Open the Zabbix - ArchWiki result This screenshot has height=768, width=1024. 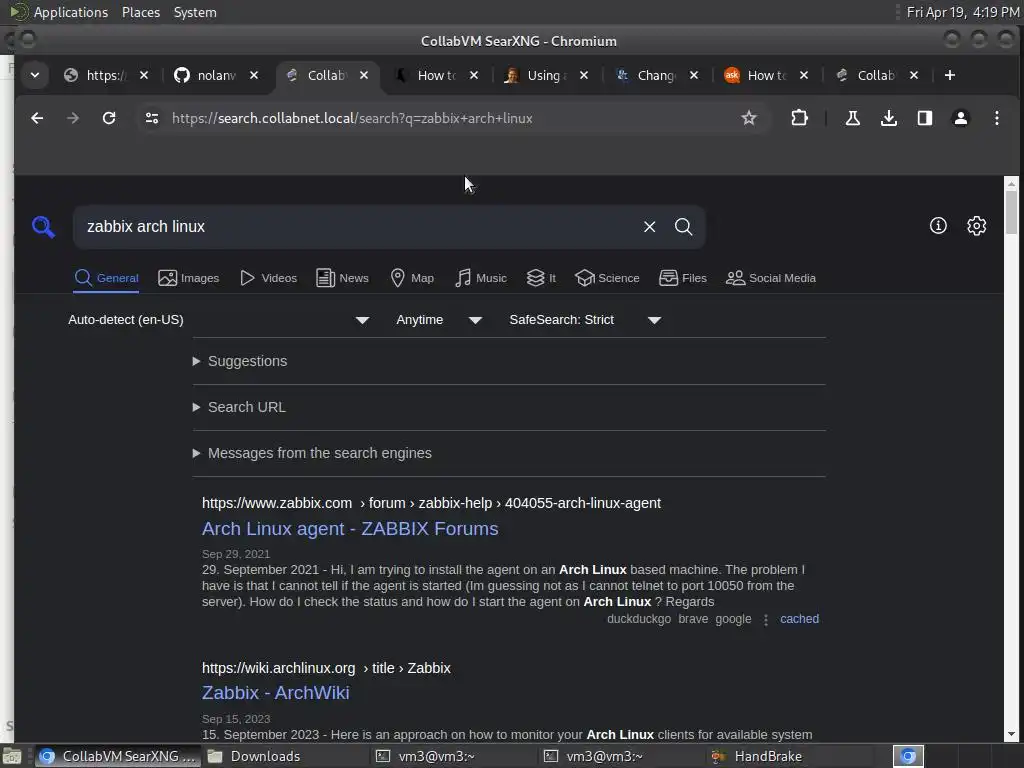(x=276, y=693)
